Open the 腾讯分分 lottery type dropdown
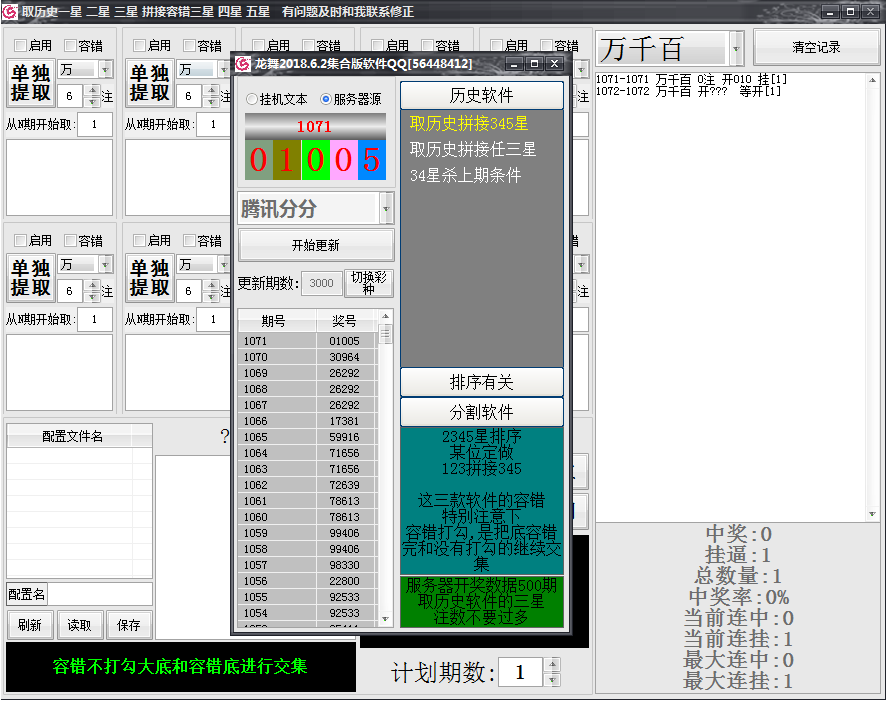The height and width of the screenshot is (703, 889). (386, 209)
